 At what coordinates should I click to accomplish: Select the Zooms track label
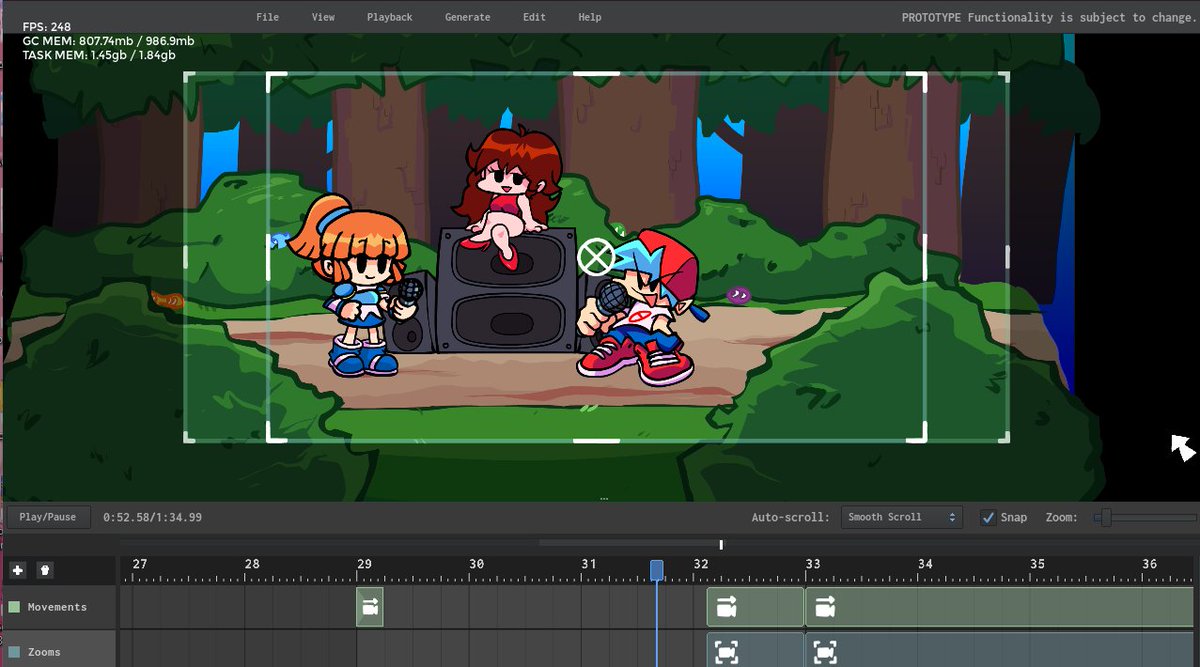pos(44,652)
